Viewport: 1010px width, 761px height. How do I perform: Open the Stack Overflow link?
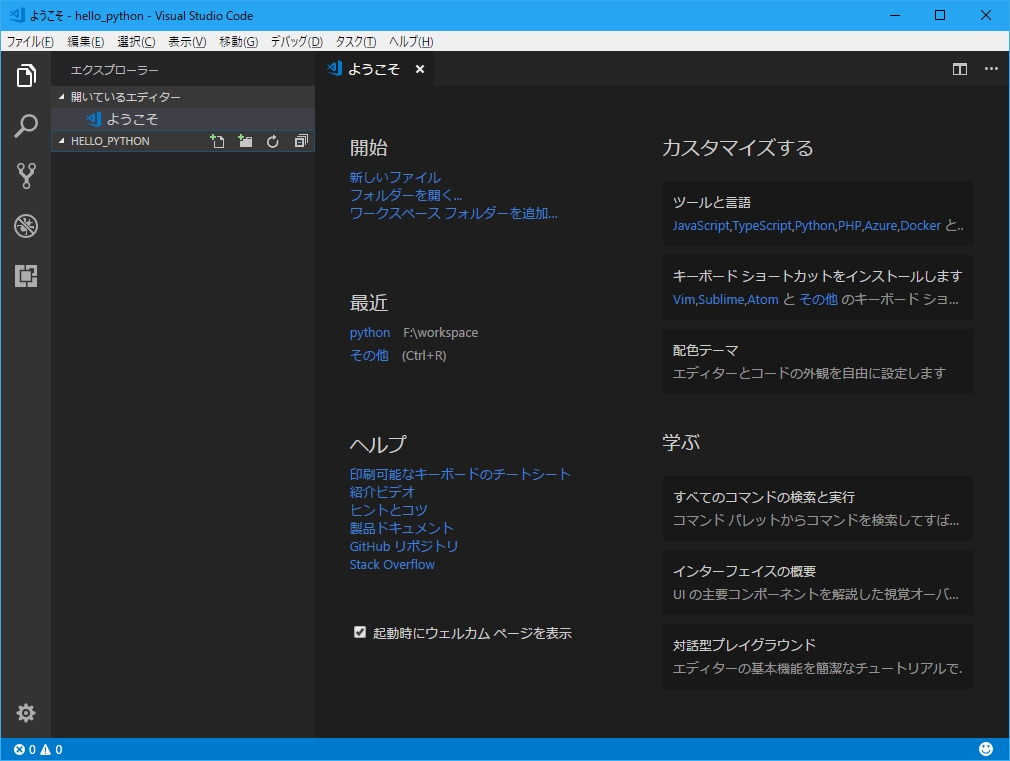point(392,564)
